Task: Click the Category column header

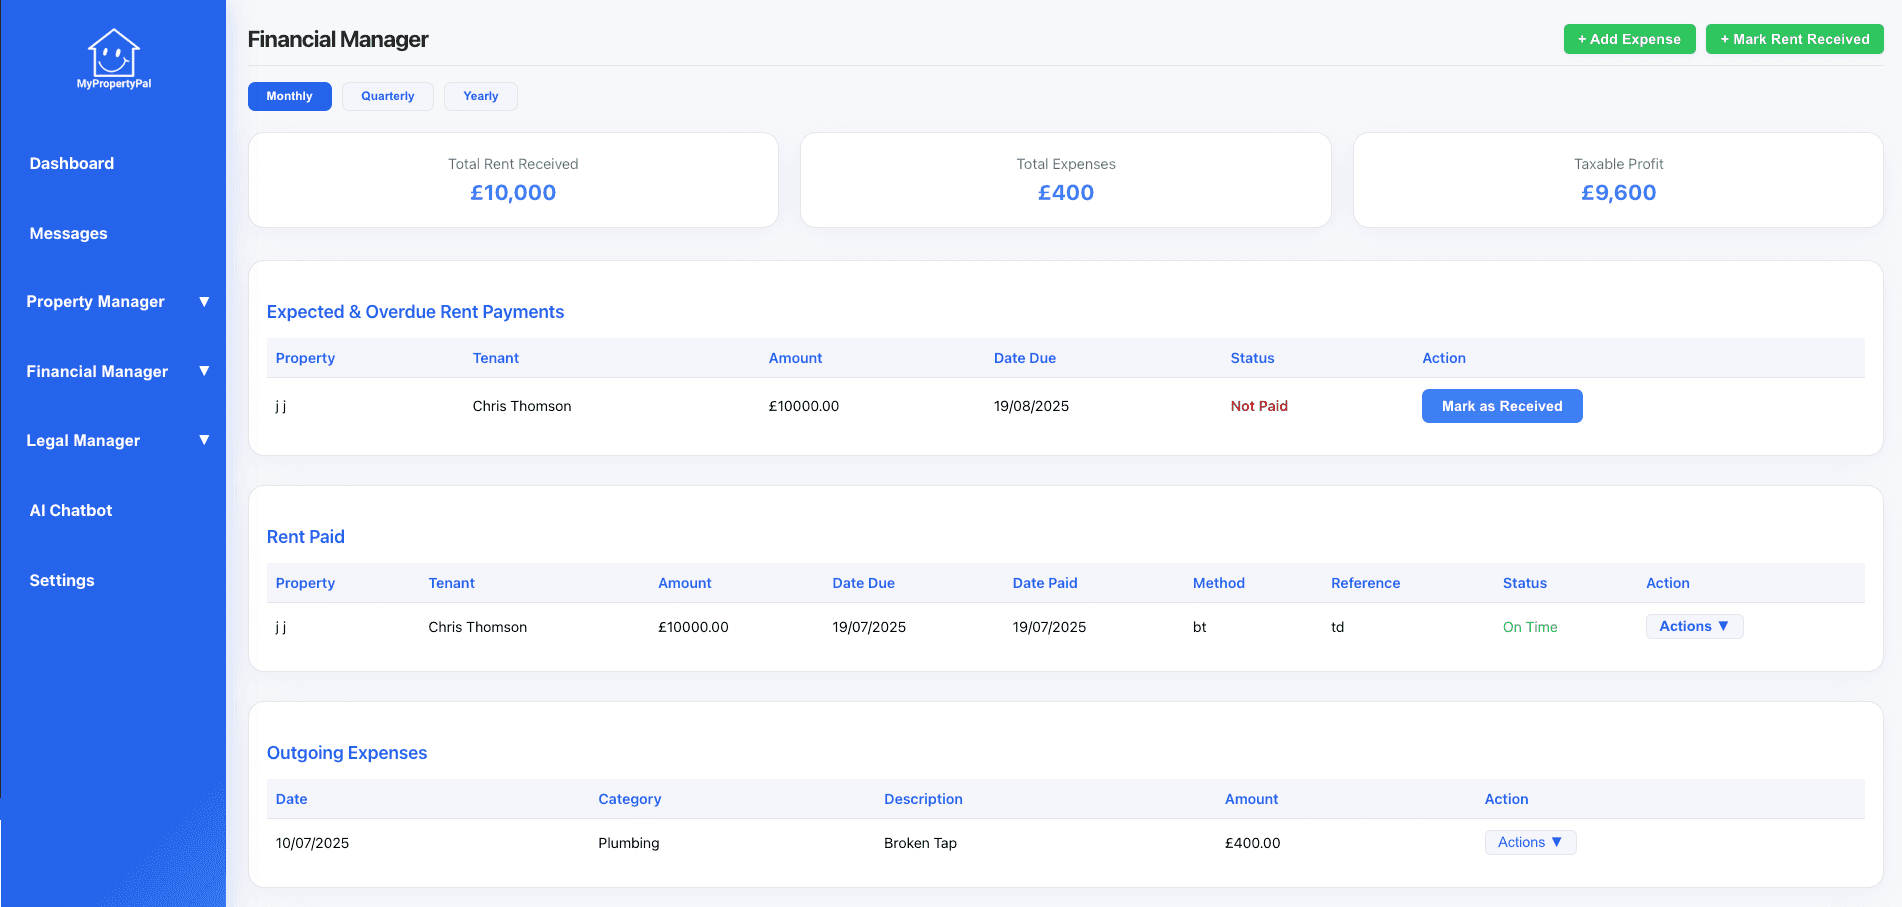Action: click(x=629, y=799)
